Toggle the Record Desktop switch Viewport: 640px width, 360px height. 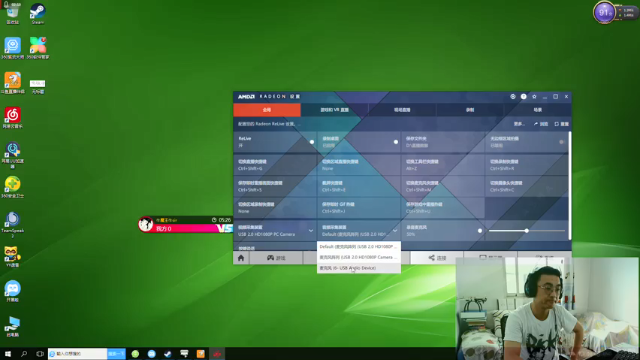[x=396, y=142]
